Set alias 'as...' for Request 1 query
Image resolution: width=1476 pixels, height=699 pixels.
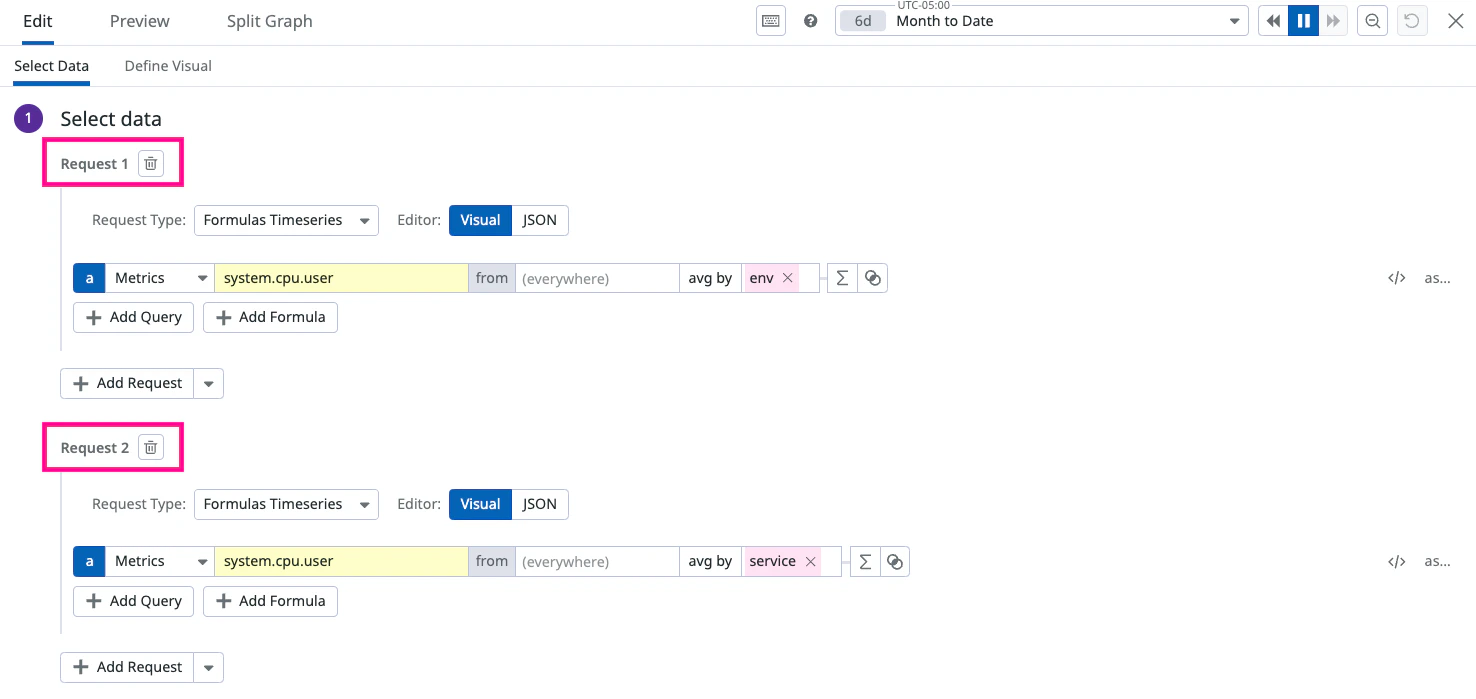pyautogui.click(x=1437, y=278)
